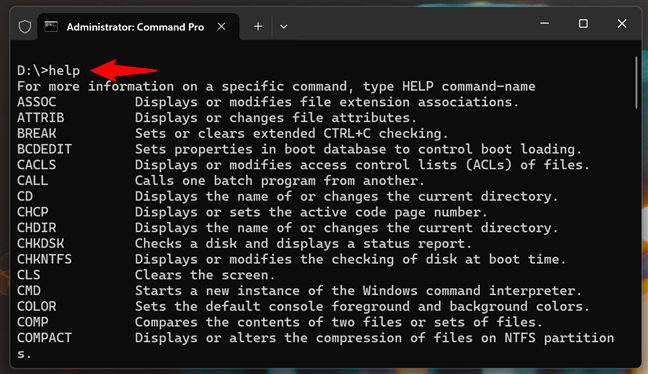Minimize the terminal window
Screen dimensions: 648x374
(x=545, y=24)
